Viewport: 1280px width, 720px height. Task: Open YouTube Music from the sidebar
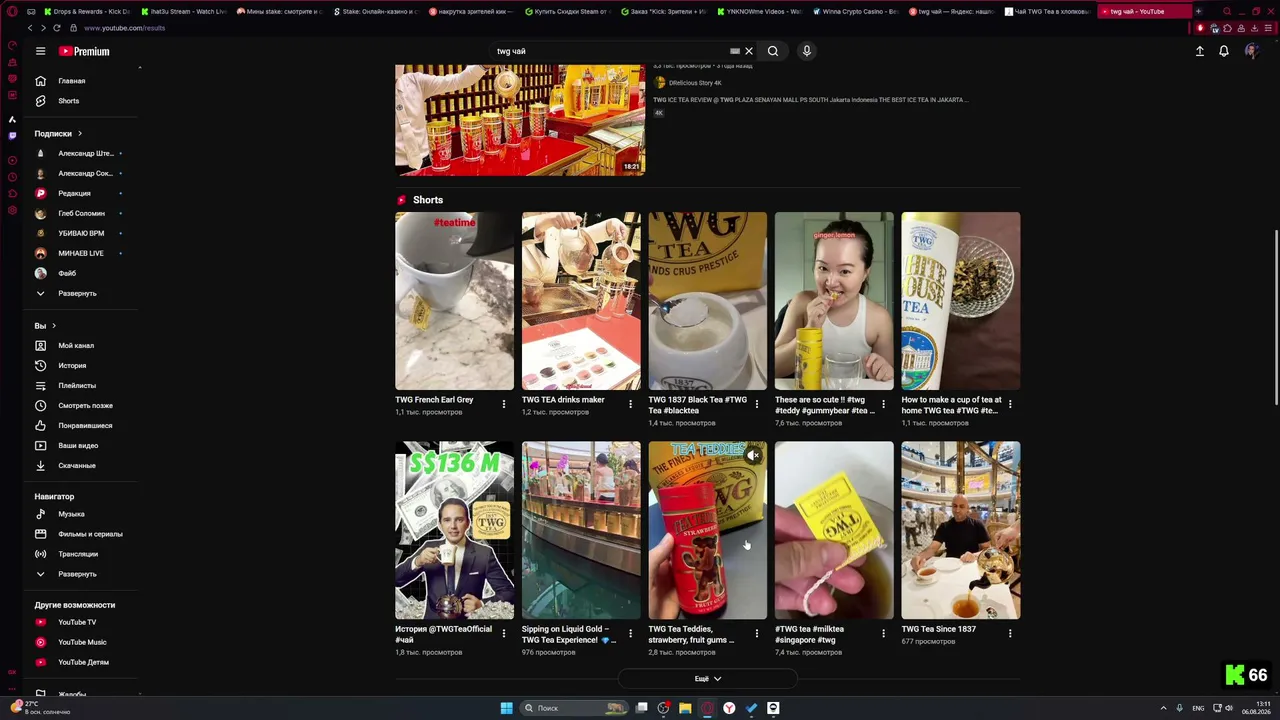click(x=82, y=642)
